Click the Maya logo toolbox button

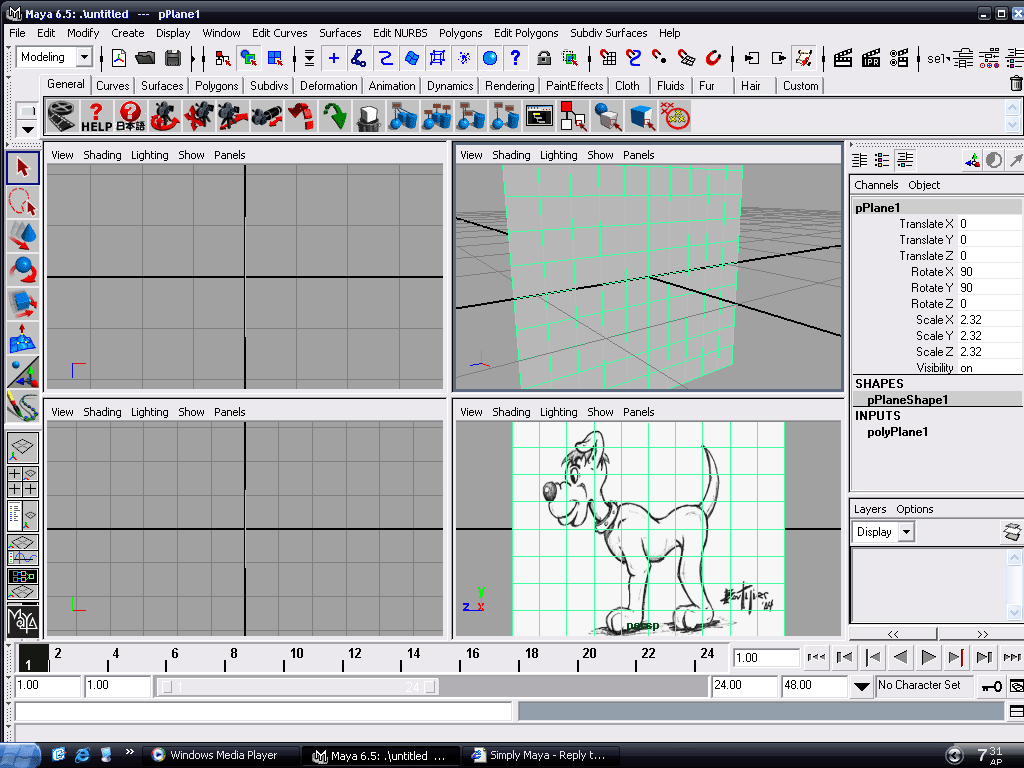click(23, 621)
